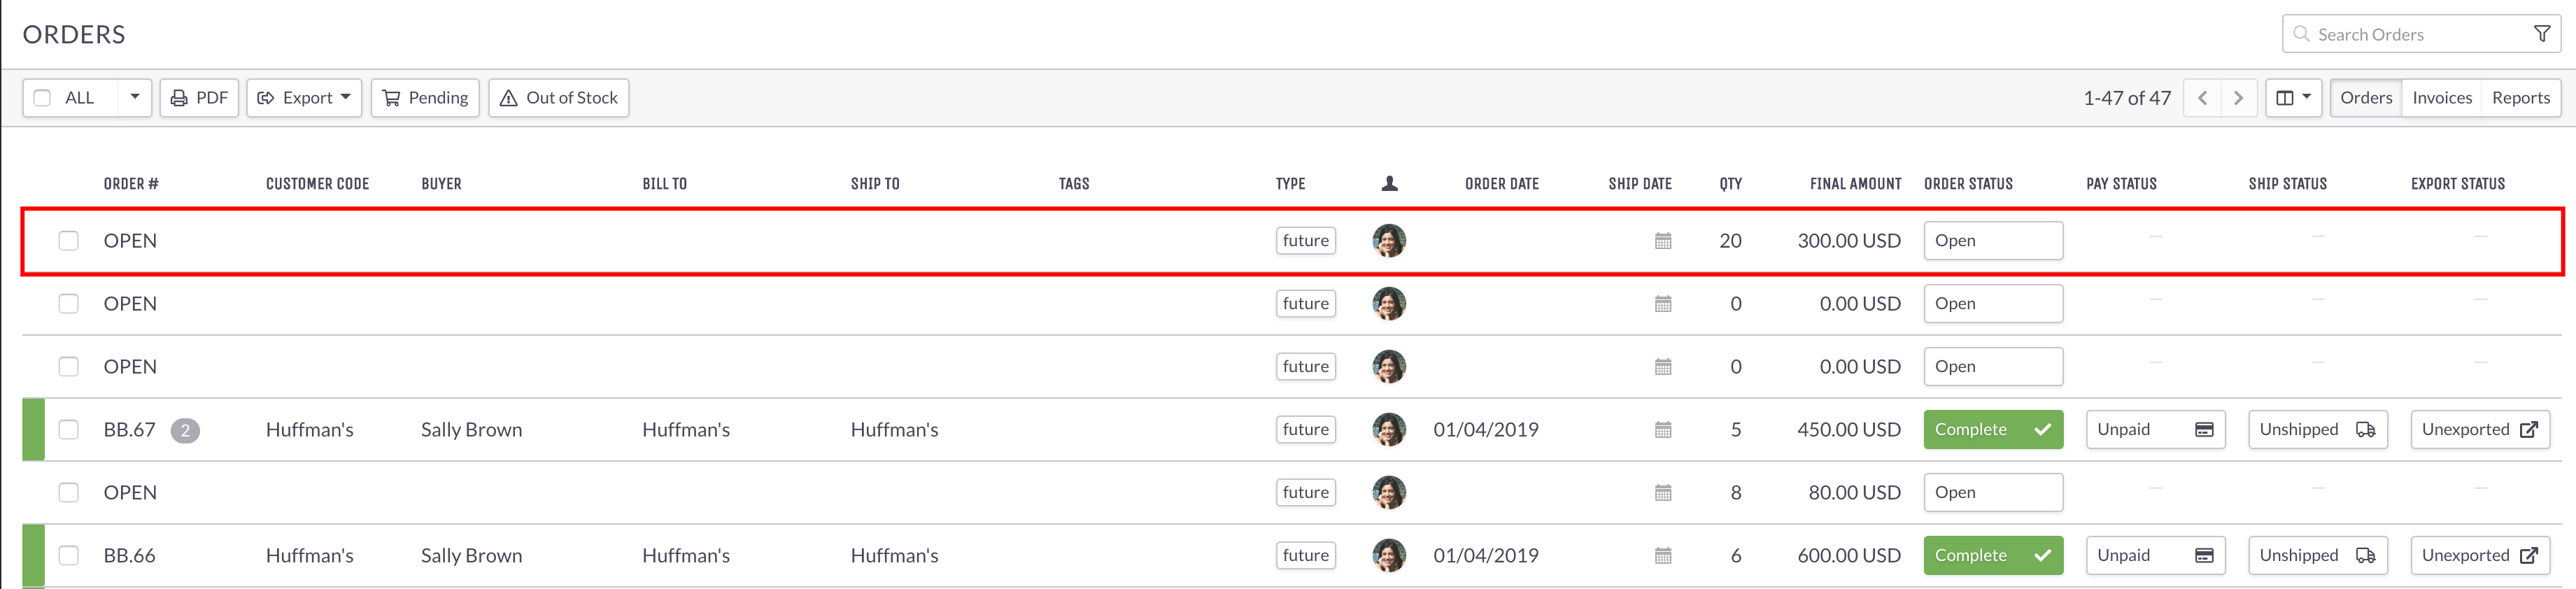Viewport: 2576px width, 589px height.
Task: Check the select ALL orders checkbox
Action: [x=42, y=98]
